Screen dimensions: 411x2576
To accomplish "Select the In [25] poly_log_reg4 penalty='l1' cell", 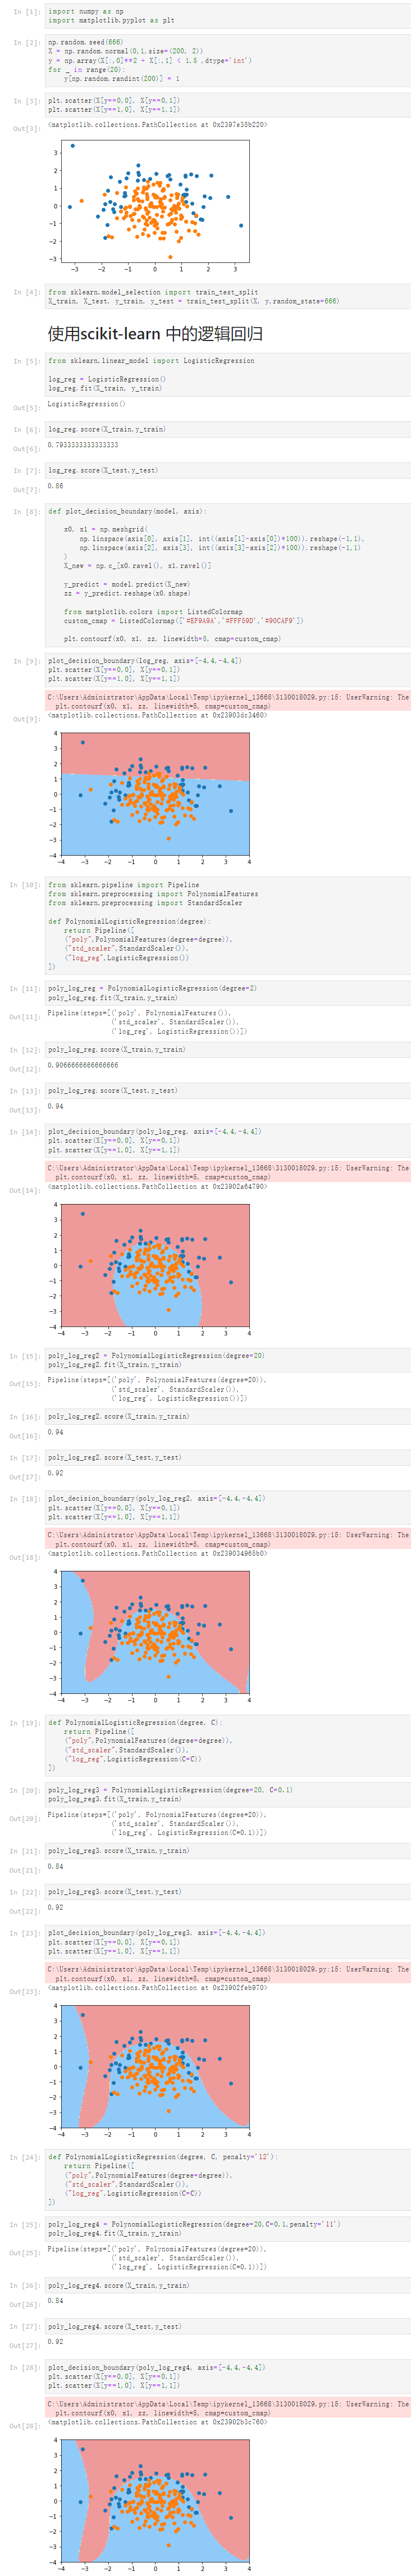I will (x=228, y=2229).
